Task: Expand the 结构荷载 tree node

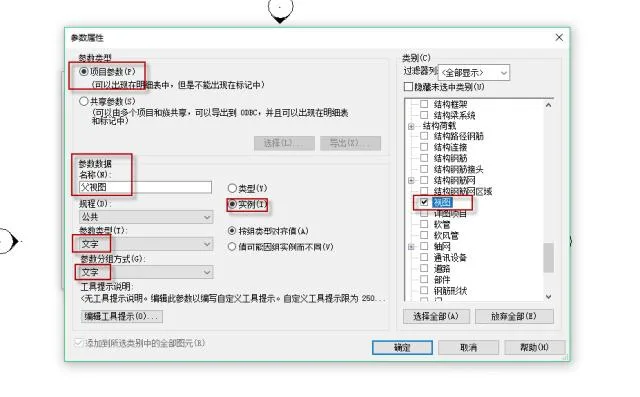Action: click(x=411, y=126)
